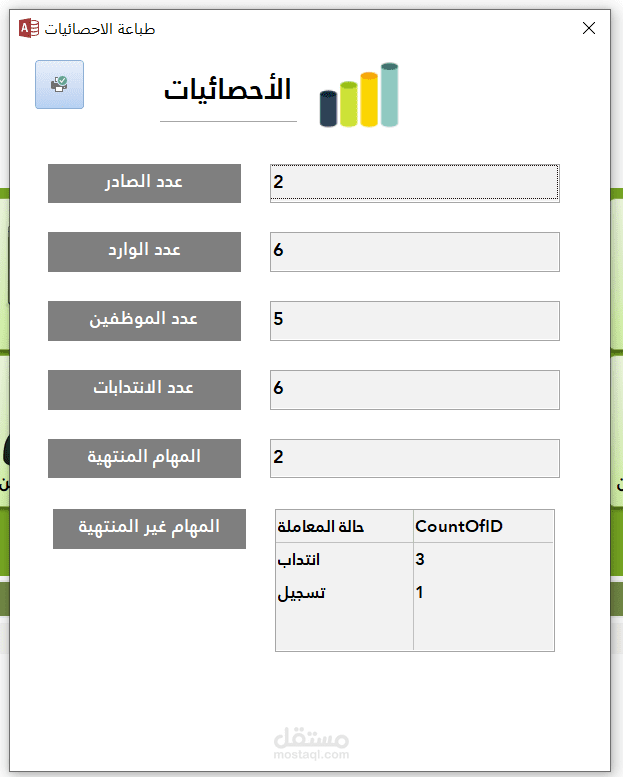Select the تسجيل row in the list
Image resolution: width=623 pixels, height=777 pixels.
click(x=343, y=593)
